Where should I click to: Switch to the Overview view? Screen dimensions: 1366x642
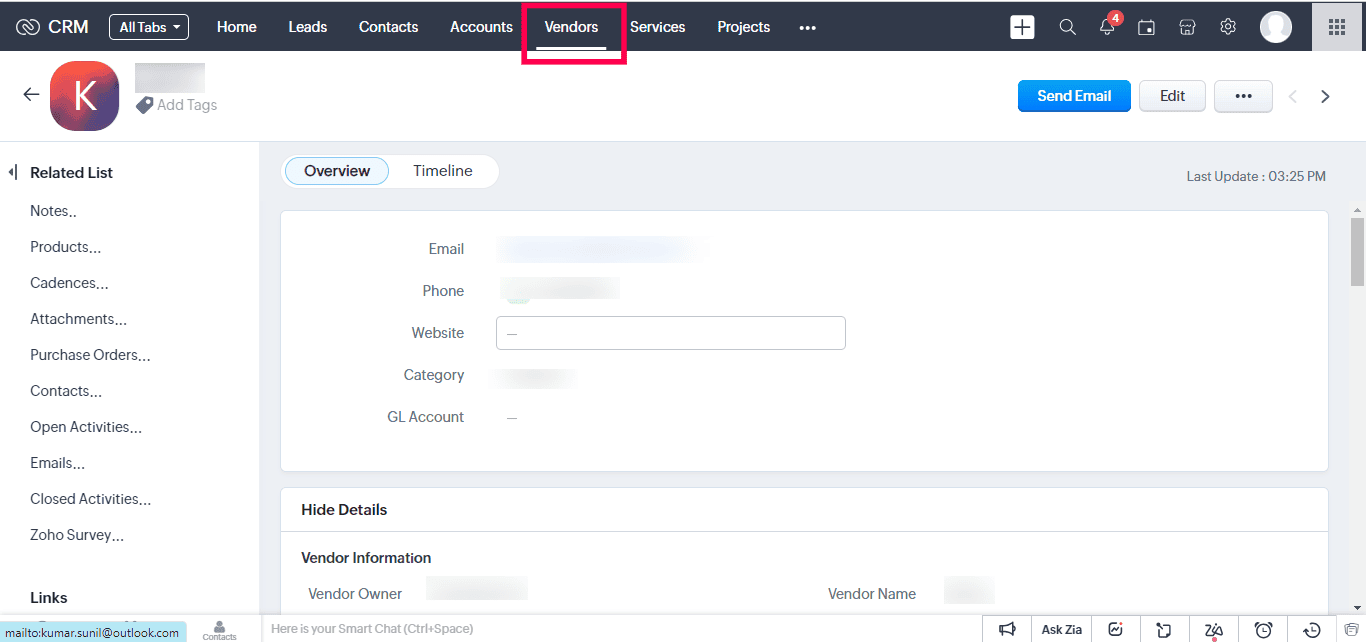[337, 171]
